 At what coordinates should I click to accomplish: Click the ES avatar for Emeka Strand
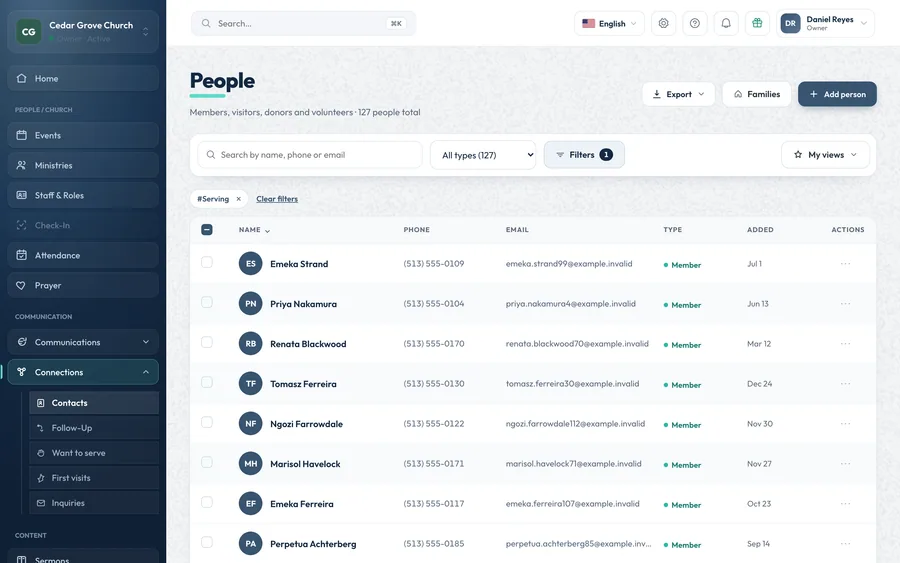coord(251,263)
